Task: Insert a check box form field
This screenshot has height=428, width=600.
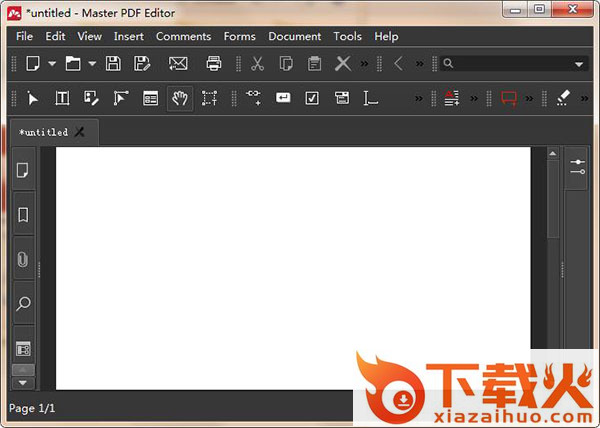Action: (312, 98)
